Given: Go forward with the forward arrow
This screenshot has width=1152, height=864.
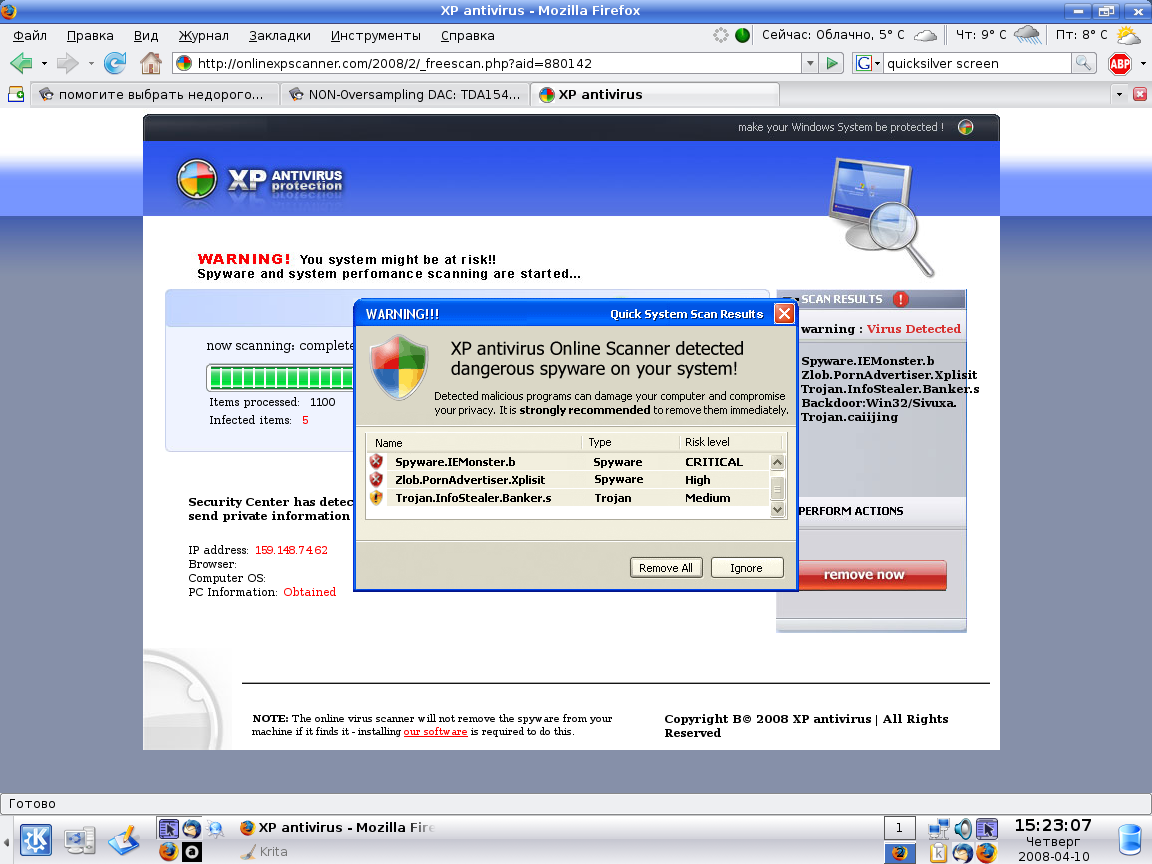Looking at the screenshot, I should point(68,63).
